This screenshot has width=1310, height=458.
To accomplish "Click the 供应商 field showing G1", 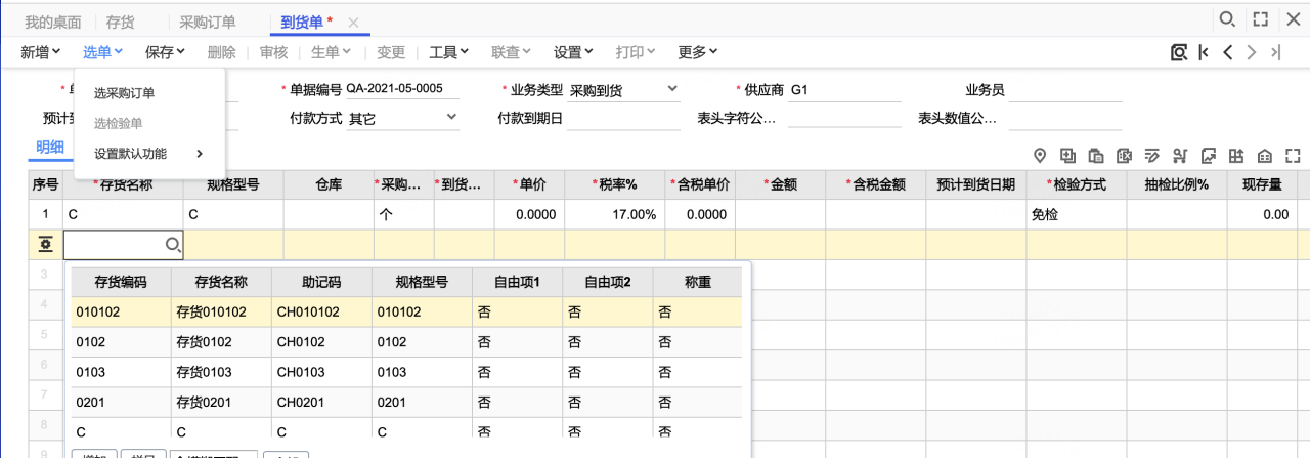I will pos(844,89).
